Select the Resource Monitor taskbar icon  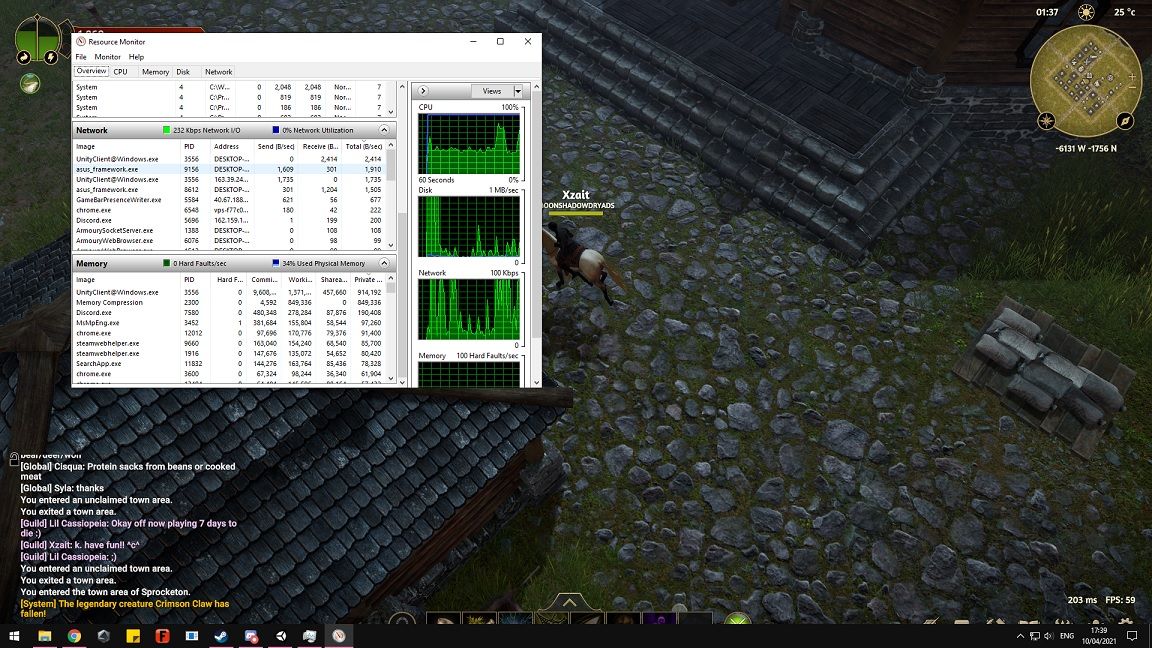[x=339, y=636]
